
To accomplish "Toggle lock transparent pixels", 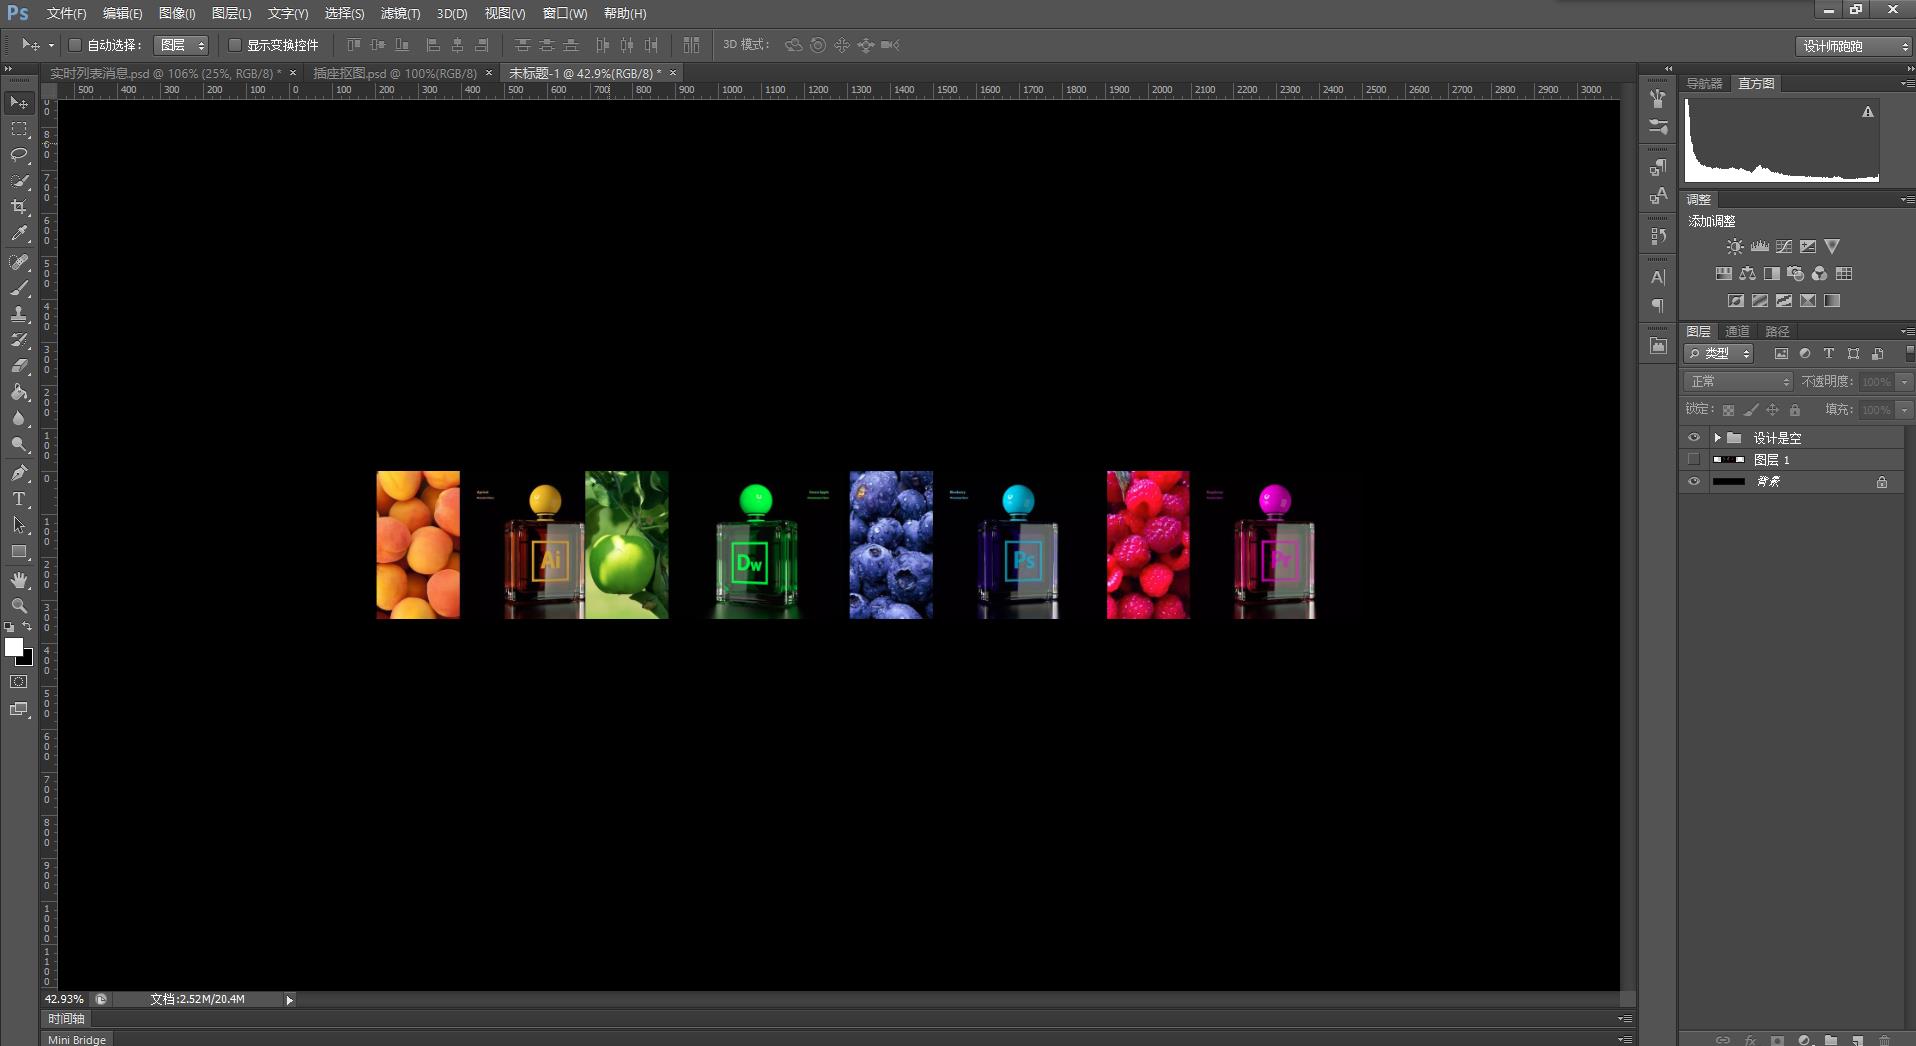I will 1728,410.
